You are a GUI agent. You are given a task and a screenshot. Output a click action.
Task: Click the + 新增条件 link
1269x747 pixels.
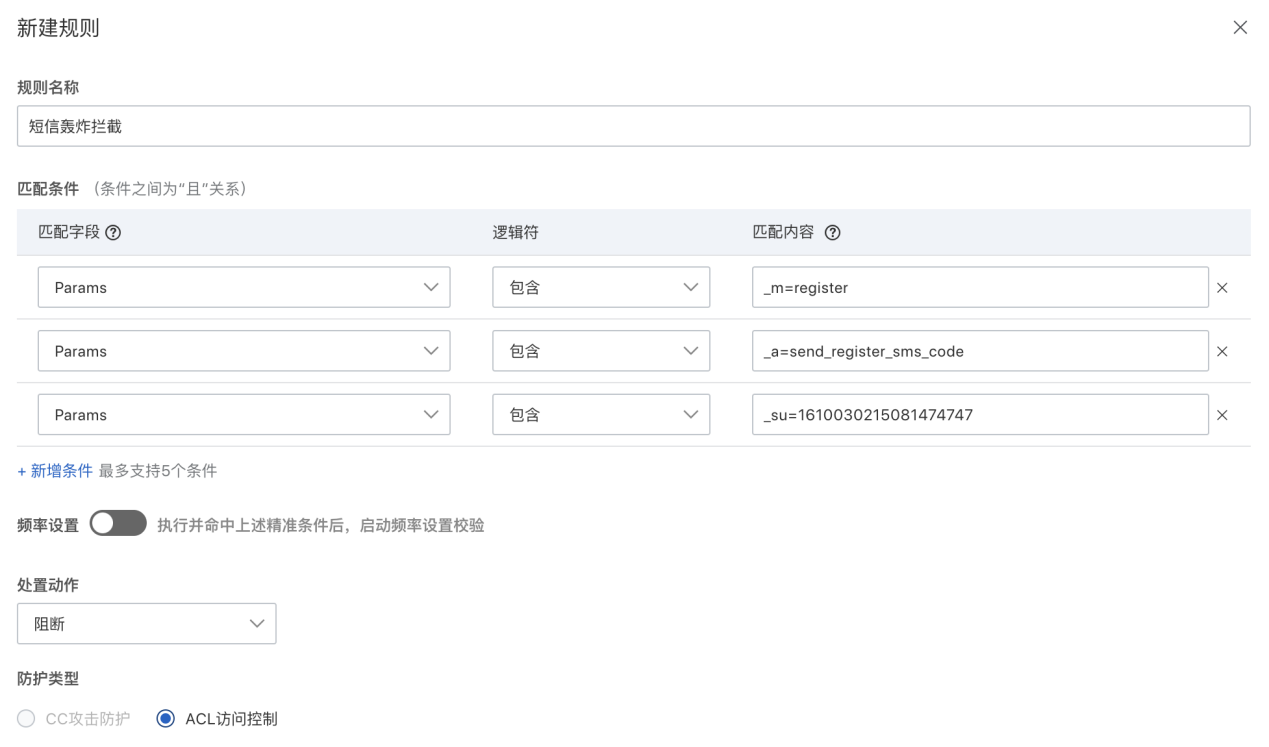click(55, 471)
